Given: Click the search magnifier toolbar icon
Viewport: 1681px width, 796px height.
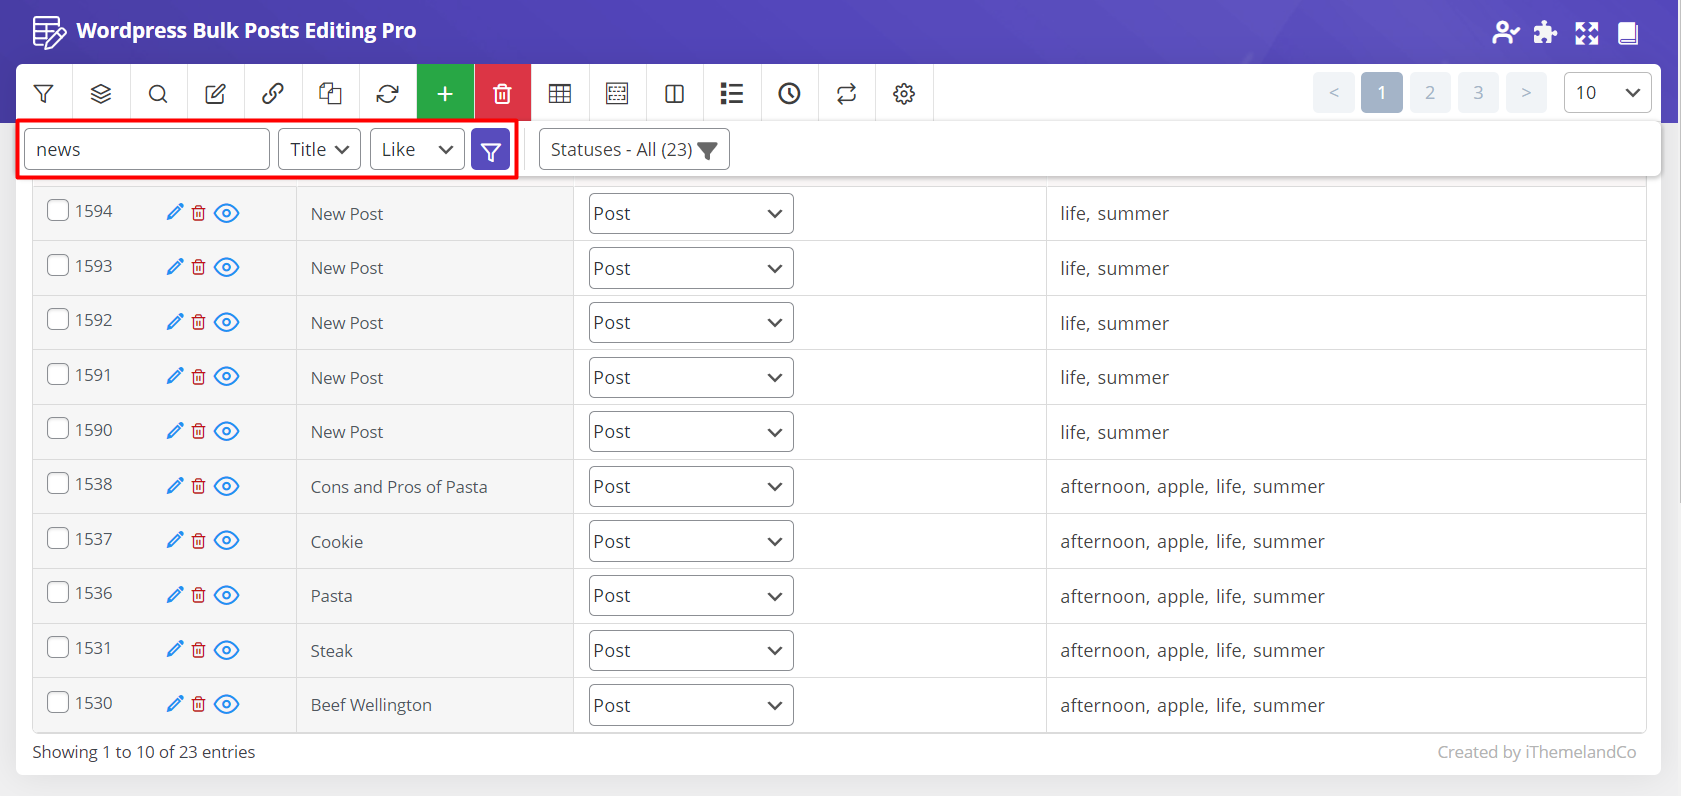Looking at the screenshot, I should point(158,93).
